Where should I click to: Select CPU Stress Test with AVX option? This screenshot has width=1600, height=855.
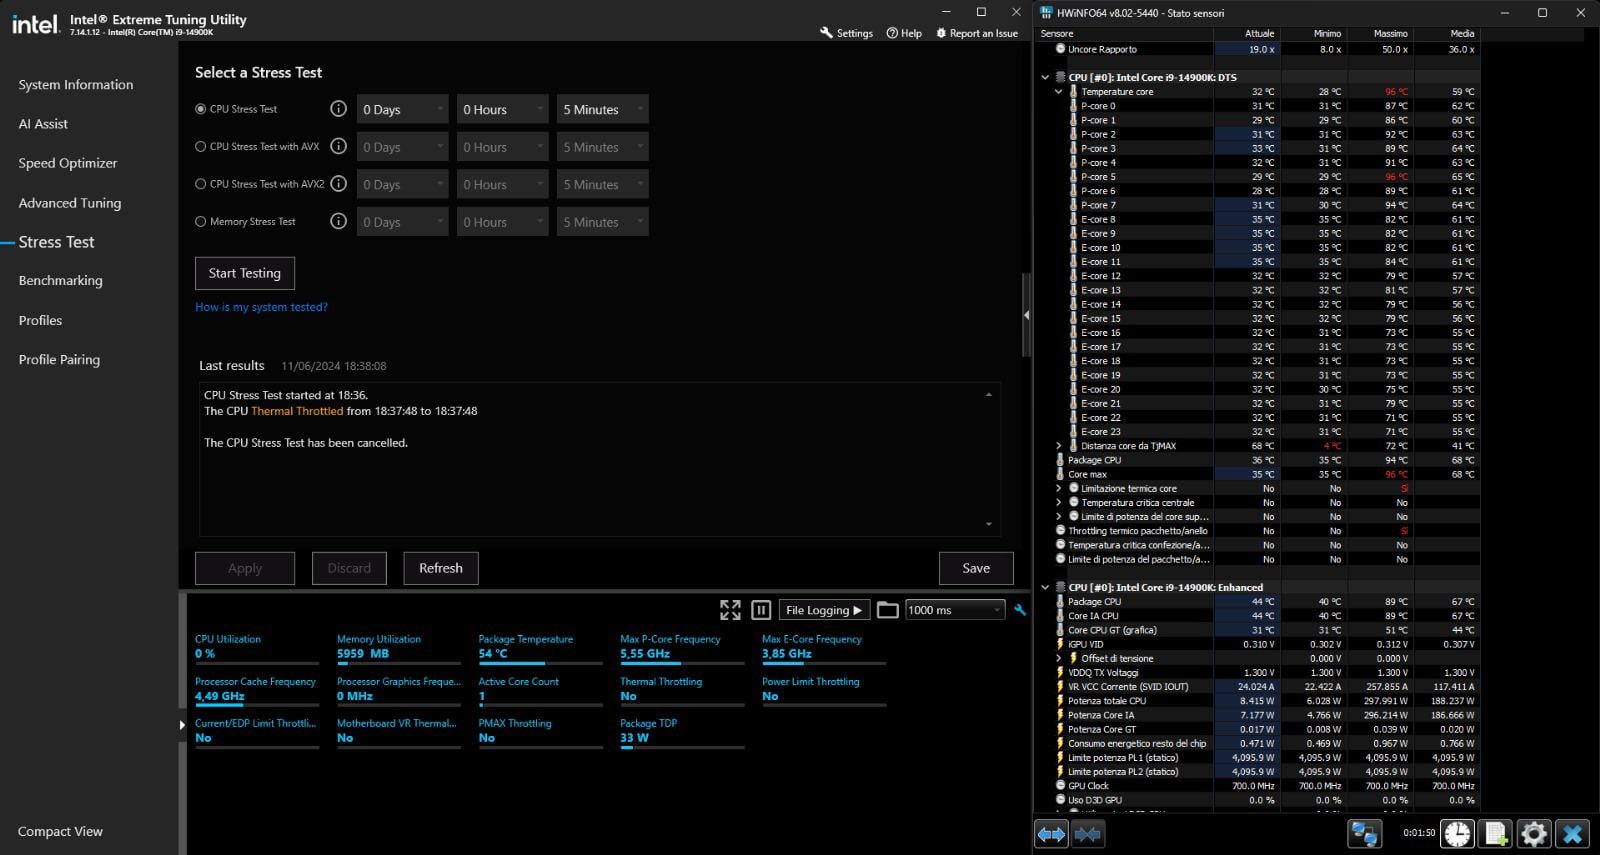point(201,147)
